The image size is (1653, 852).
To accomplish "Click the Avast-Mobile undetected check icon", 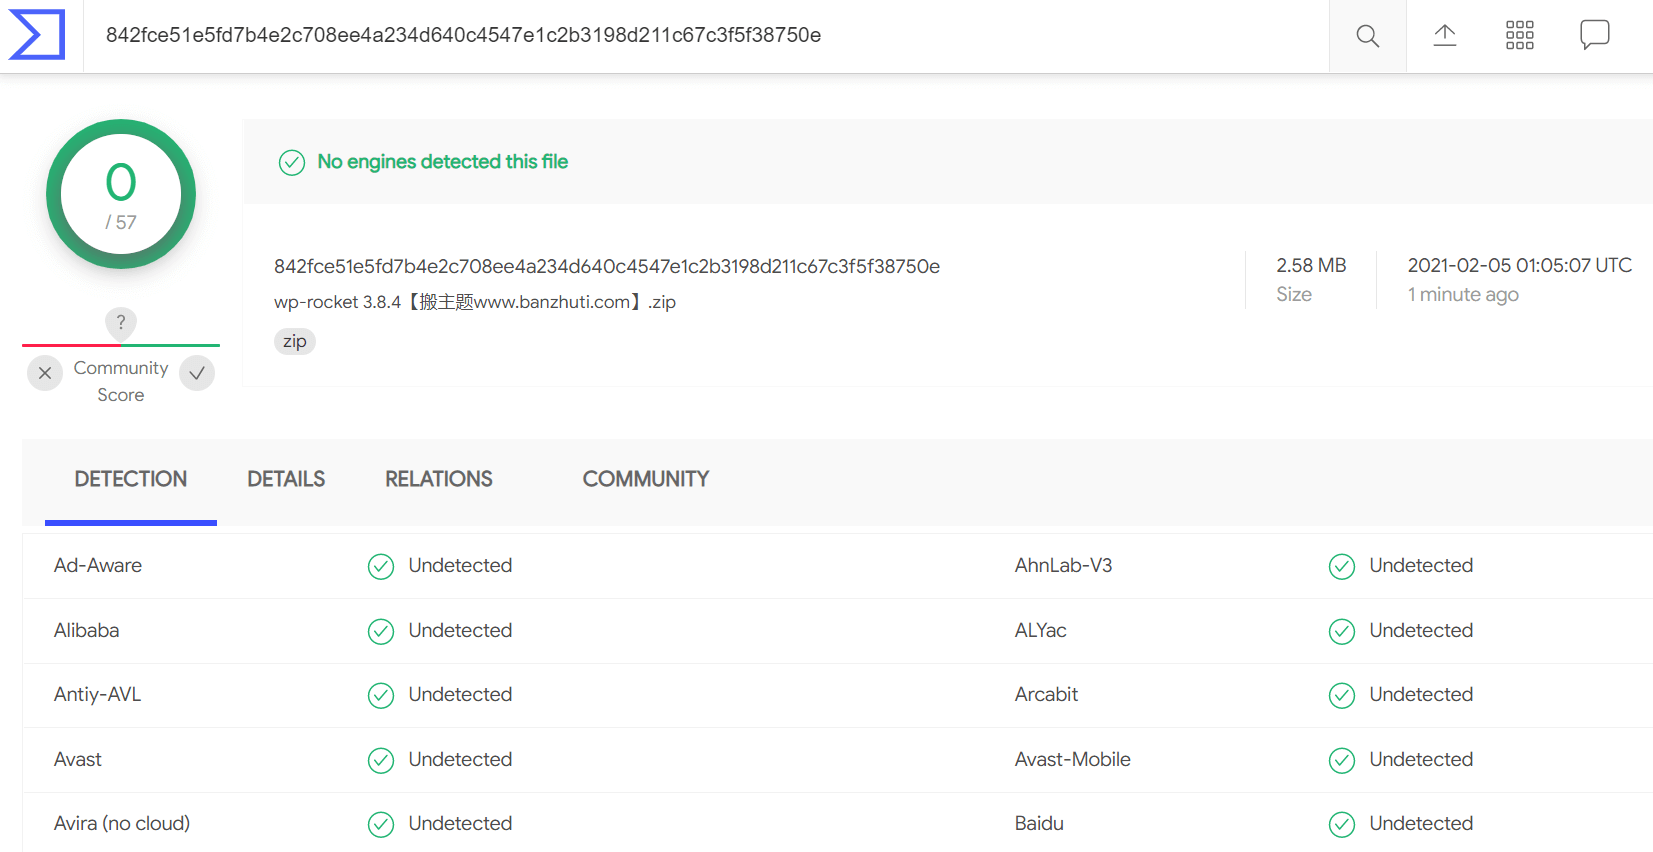I will 1342,761.
